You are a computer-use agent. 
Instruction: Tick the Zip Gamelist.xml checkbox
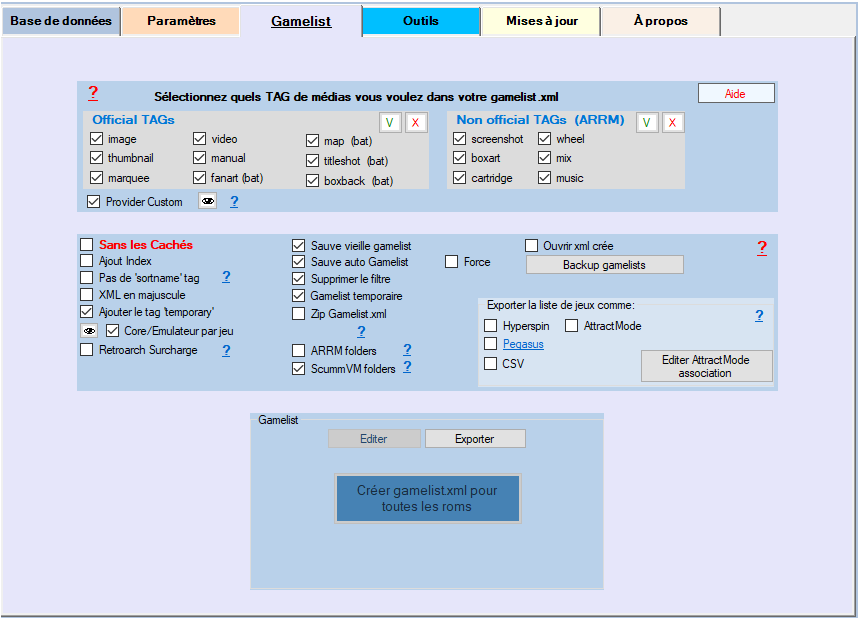click(299, 314)
